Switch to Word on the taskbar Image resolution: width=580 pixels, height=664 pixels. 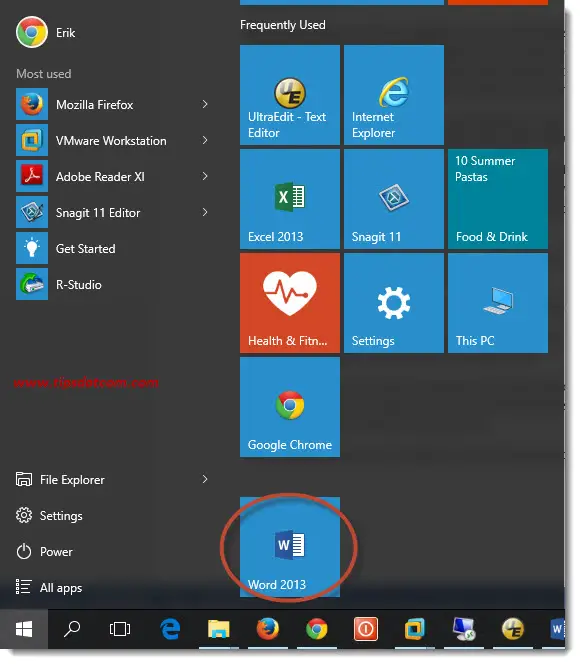coord(556,629)
